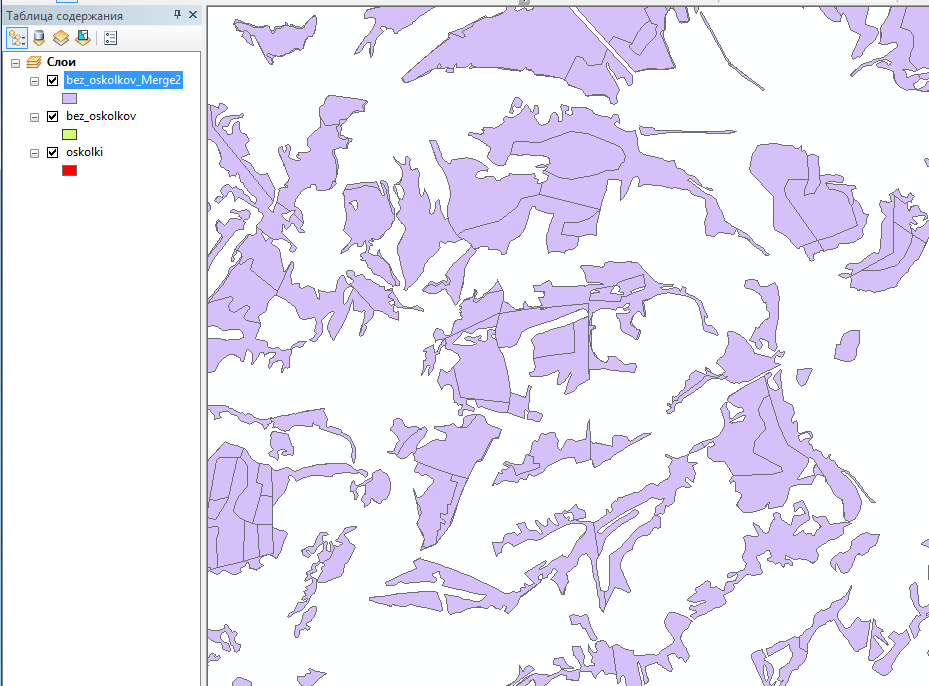Viewport: 929px width, 686px height.
Task: Select the oskolki layer name
Action: pyautogui.click(x=84, y=152)
